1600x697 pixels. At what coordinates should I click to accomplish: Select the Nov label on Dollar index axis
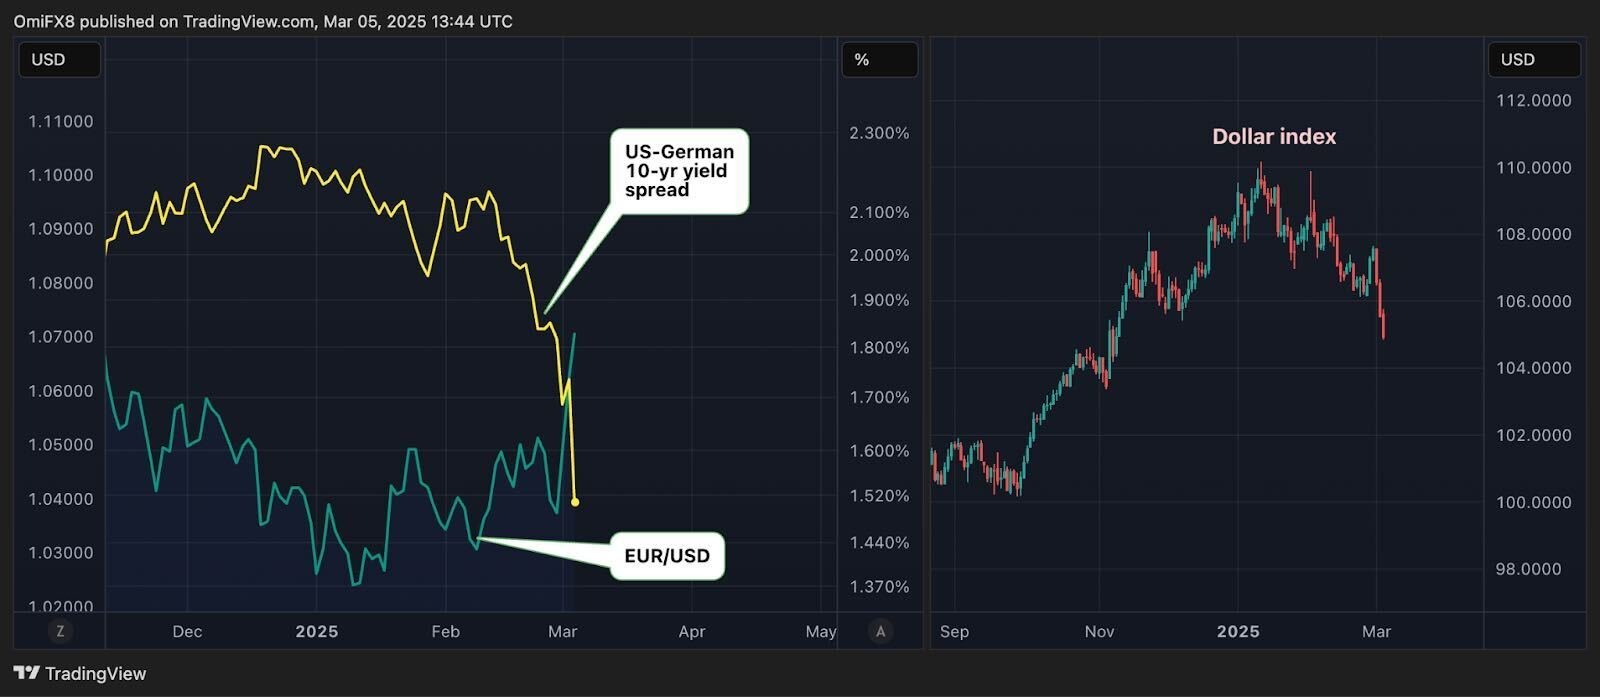1099,632
